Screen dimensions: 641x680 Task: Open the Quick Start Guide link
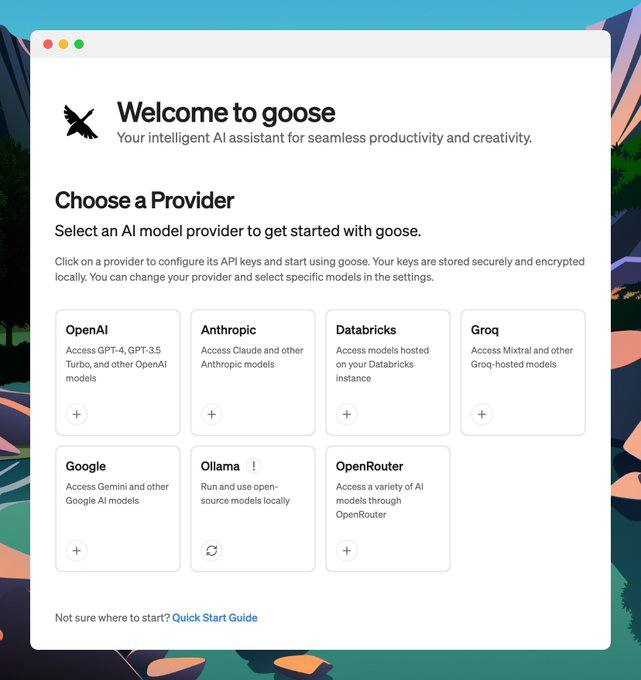tap(215, 618)
